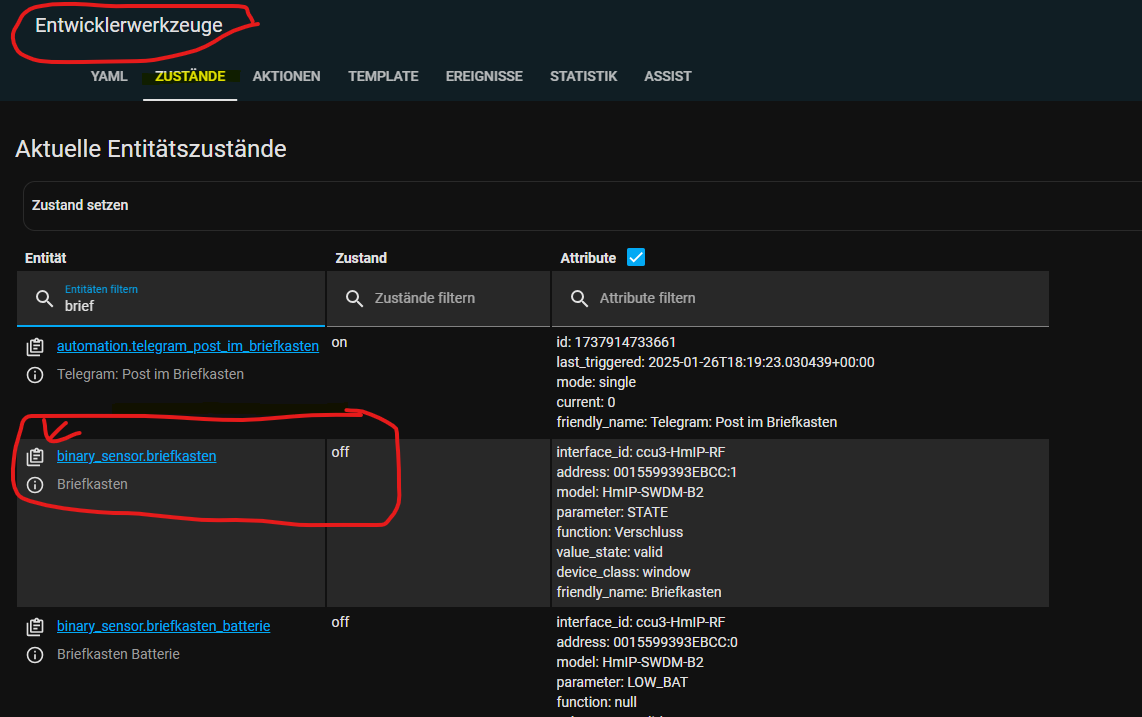Open automation.telegram_post_im_briefkasten link
This screenshot has height=717, width=1142.
188,346
